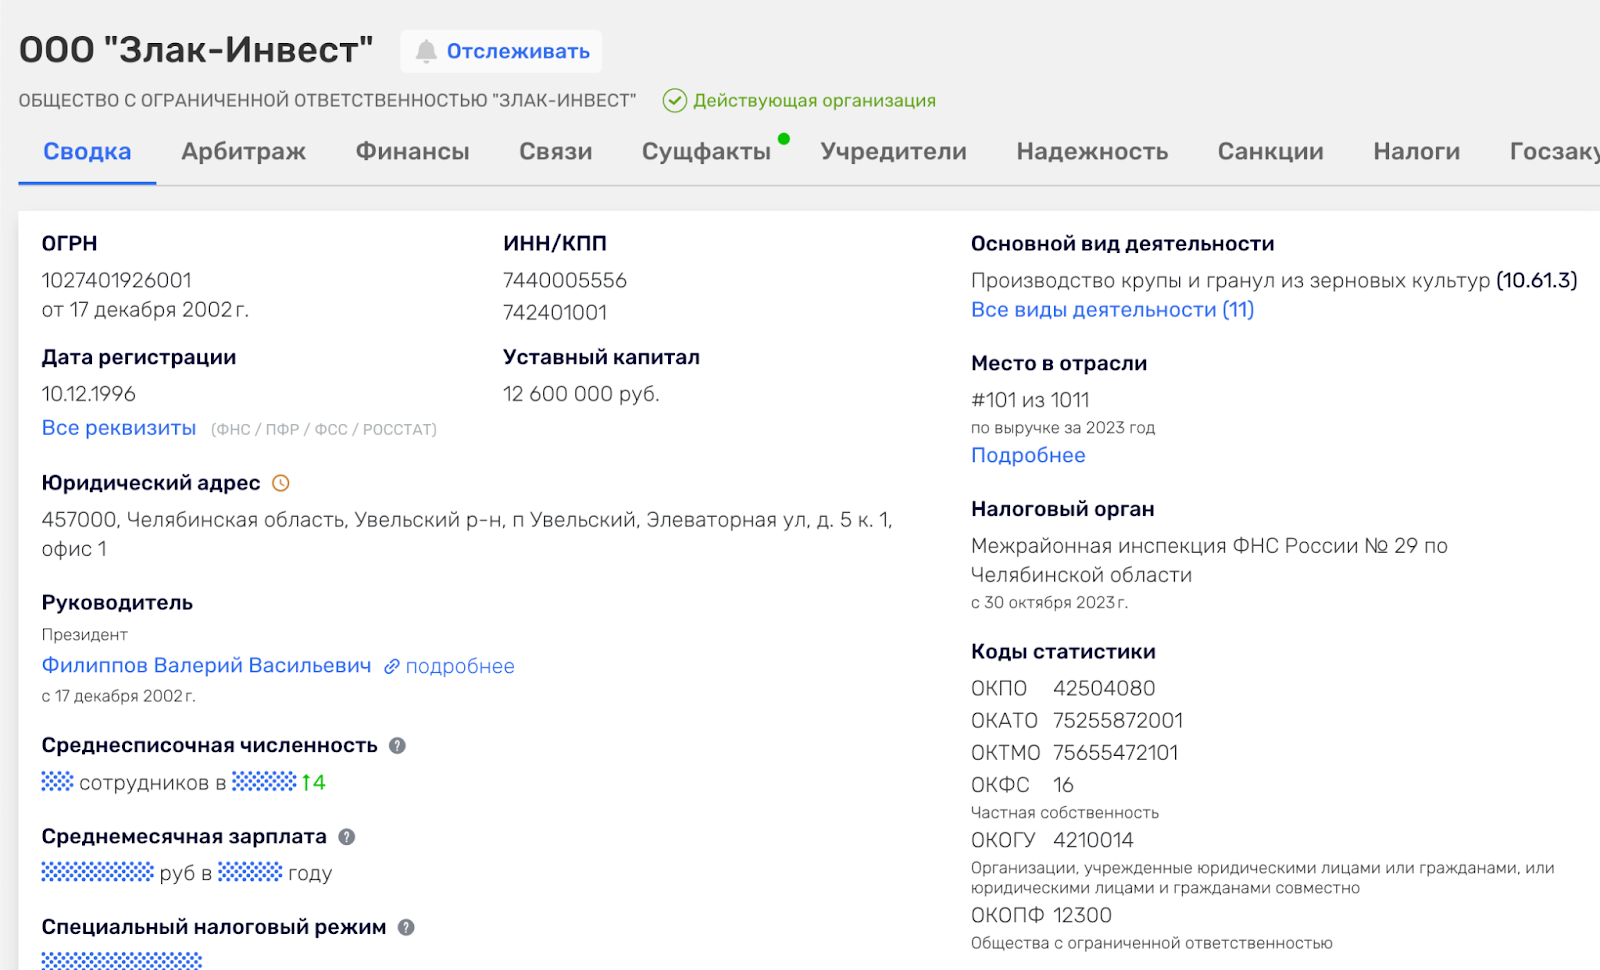This screenshot has width=1600, height=970.
Task: Click the Президент position label
Action: [x=85, y=635]
